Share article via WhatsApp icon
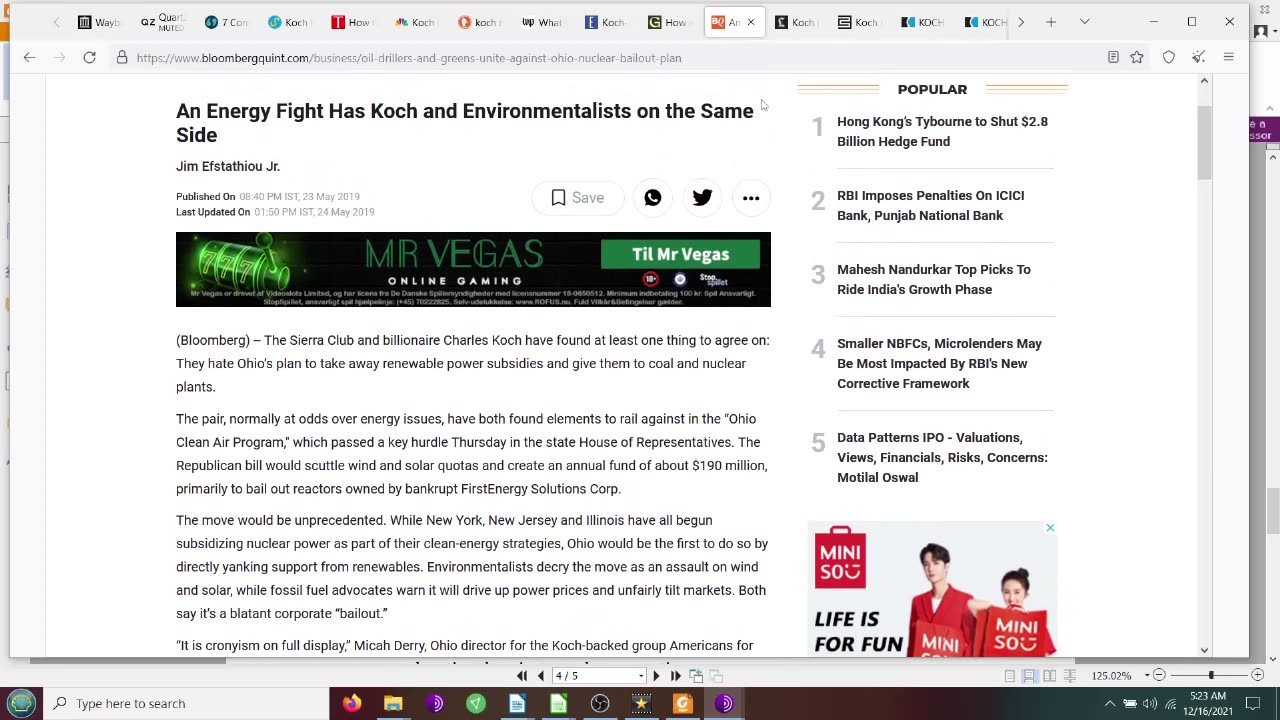This screenshot has width=1280, height=720. pyautogui.click(x=652, y=198)
